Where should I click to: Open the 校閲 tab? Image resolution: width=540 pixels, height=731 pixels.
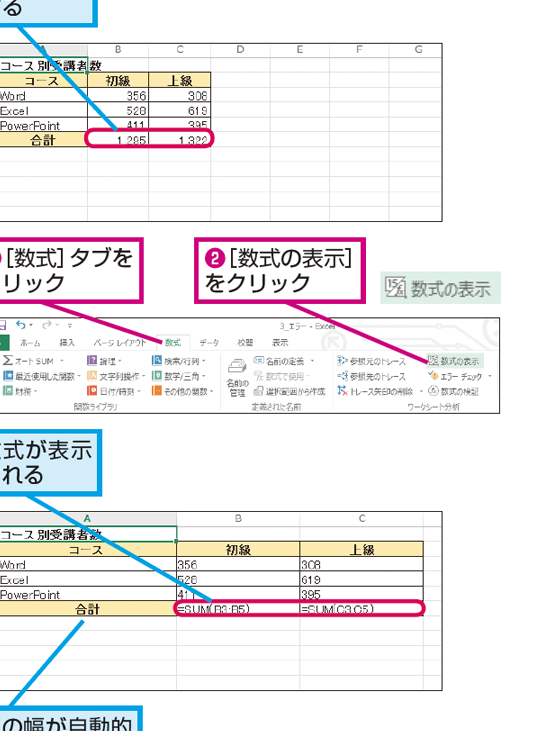tap(245, 343)
